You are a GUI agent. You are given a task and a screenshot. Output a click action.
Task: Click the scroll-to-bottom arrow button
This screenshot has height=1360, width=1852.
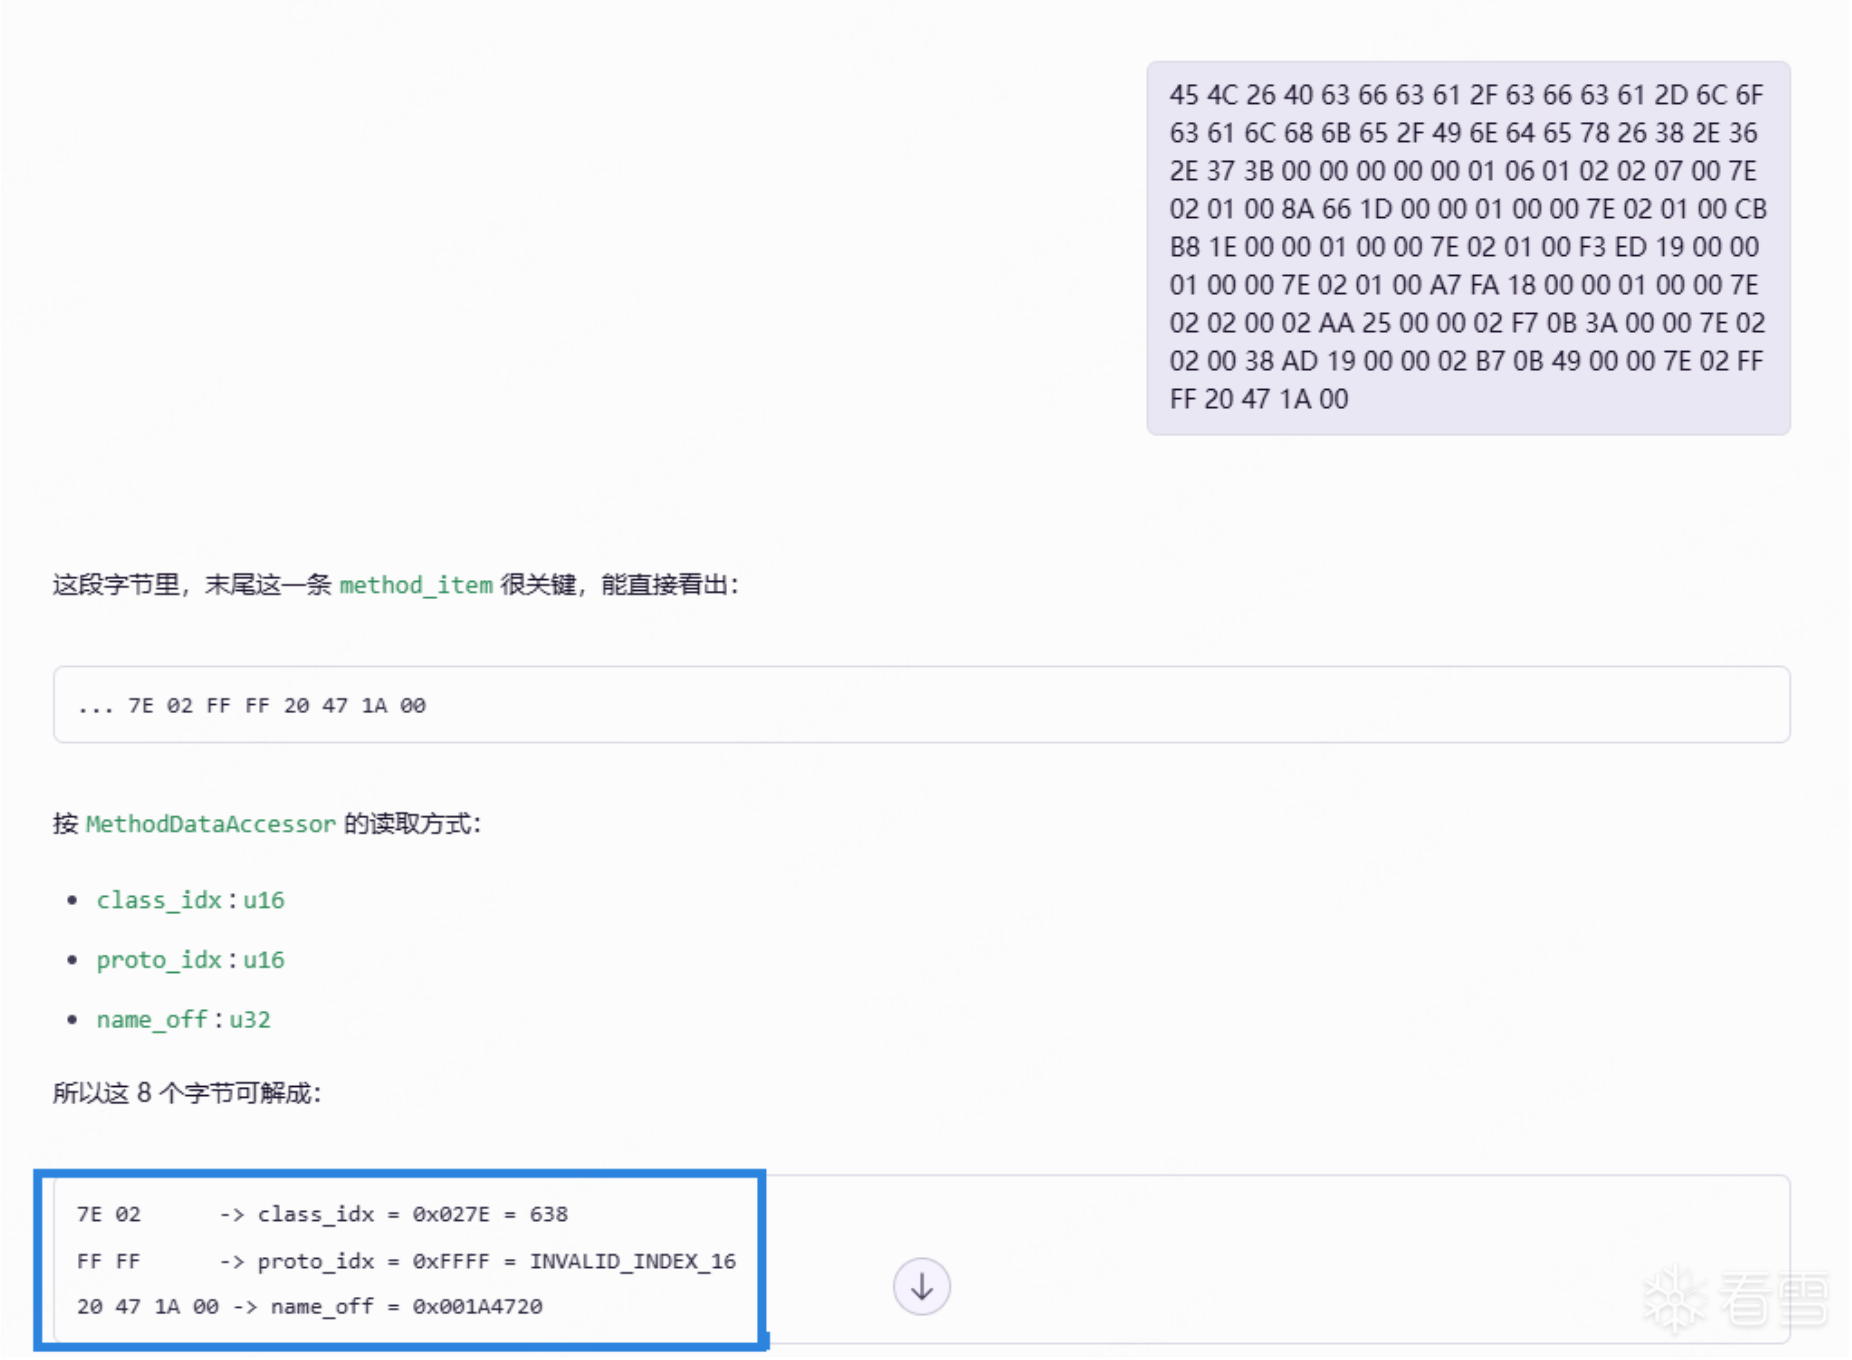921,1286
